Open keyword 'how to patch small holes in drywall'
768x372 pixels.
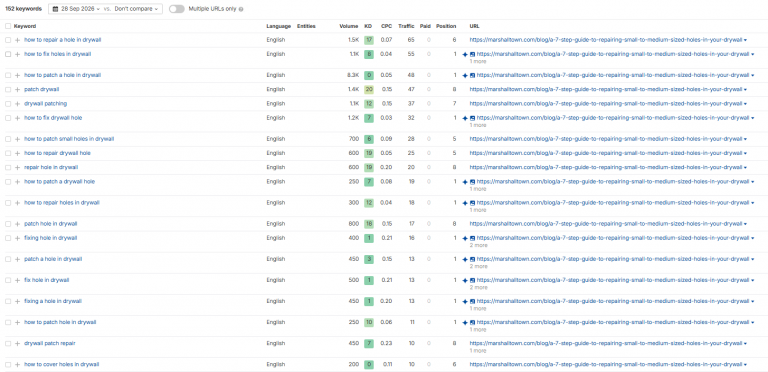[x=69, y=139]
